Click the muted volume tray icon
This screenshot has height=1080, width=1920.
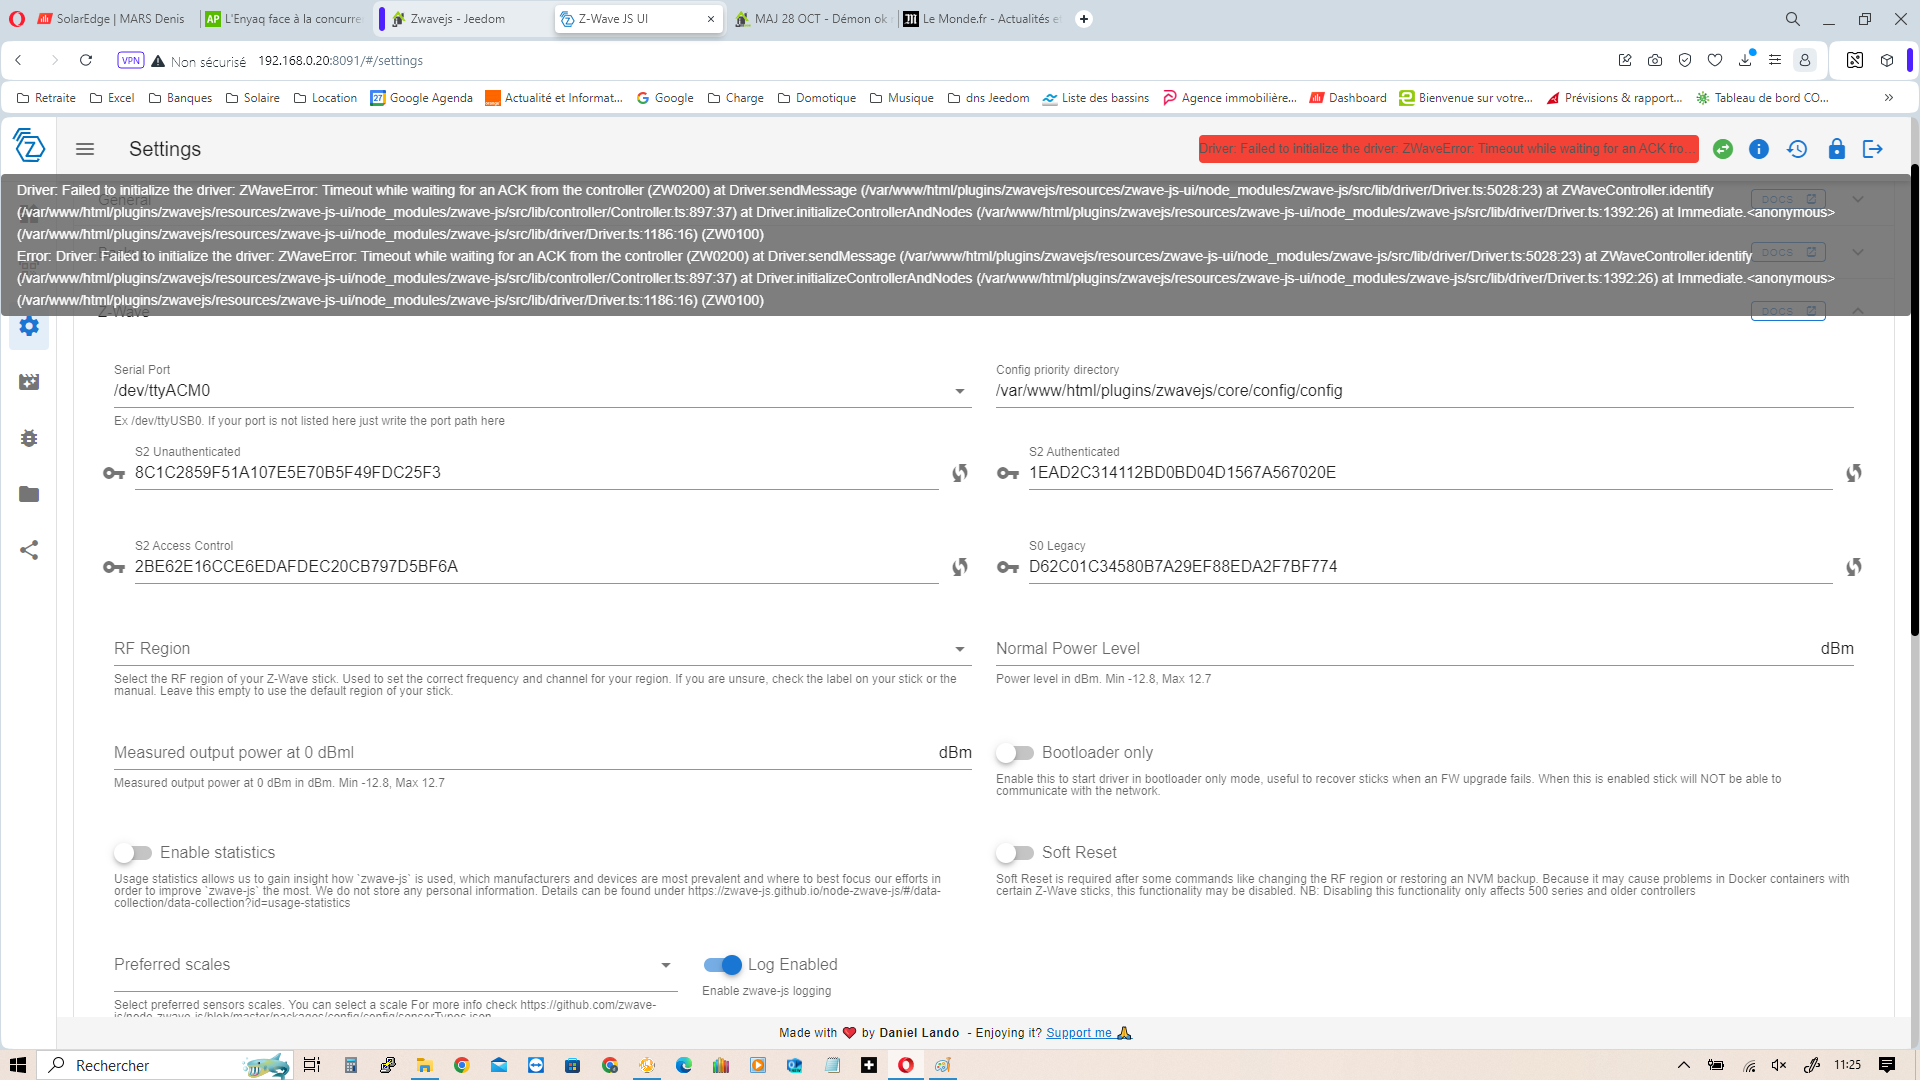click(x=1779, y=1065)
